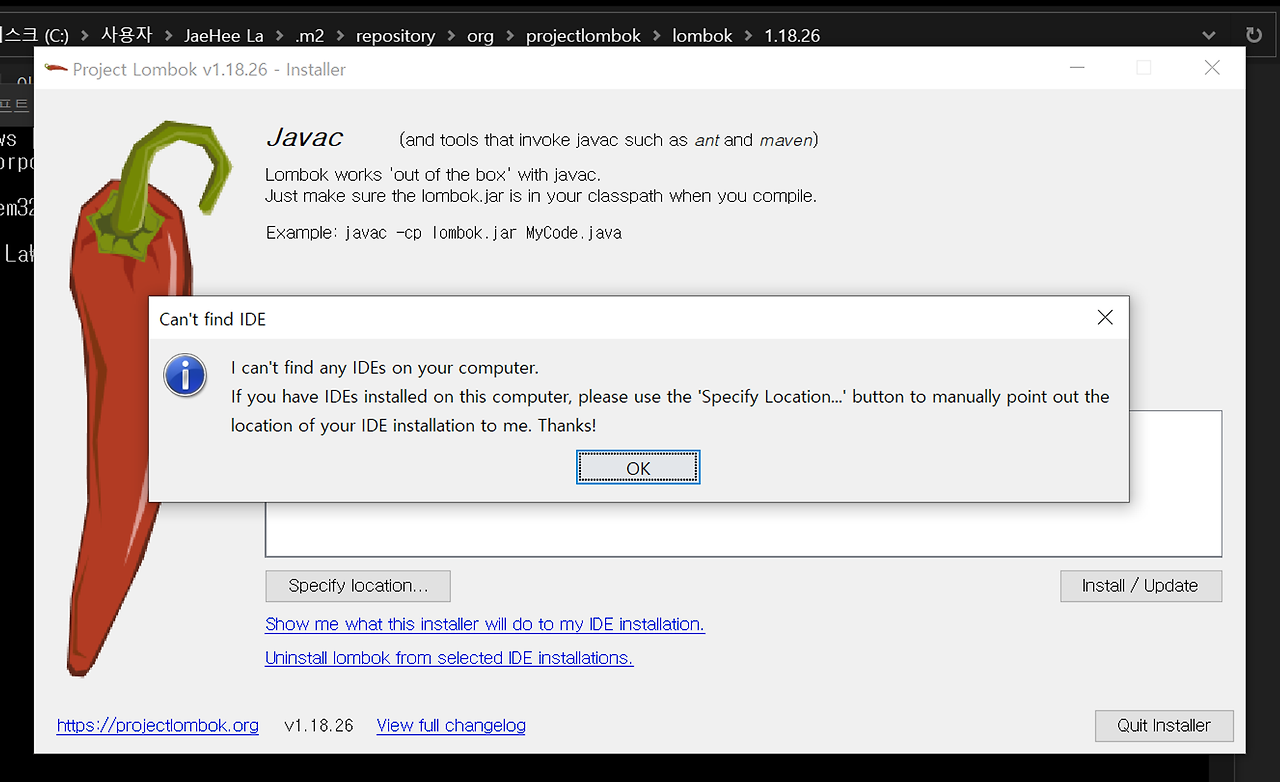
Task: Click text "I can't find any IDEs on your computer."
Action: pos(385,368)
